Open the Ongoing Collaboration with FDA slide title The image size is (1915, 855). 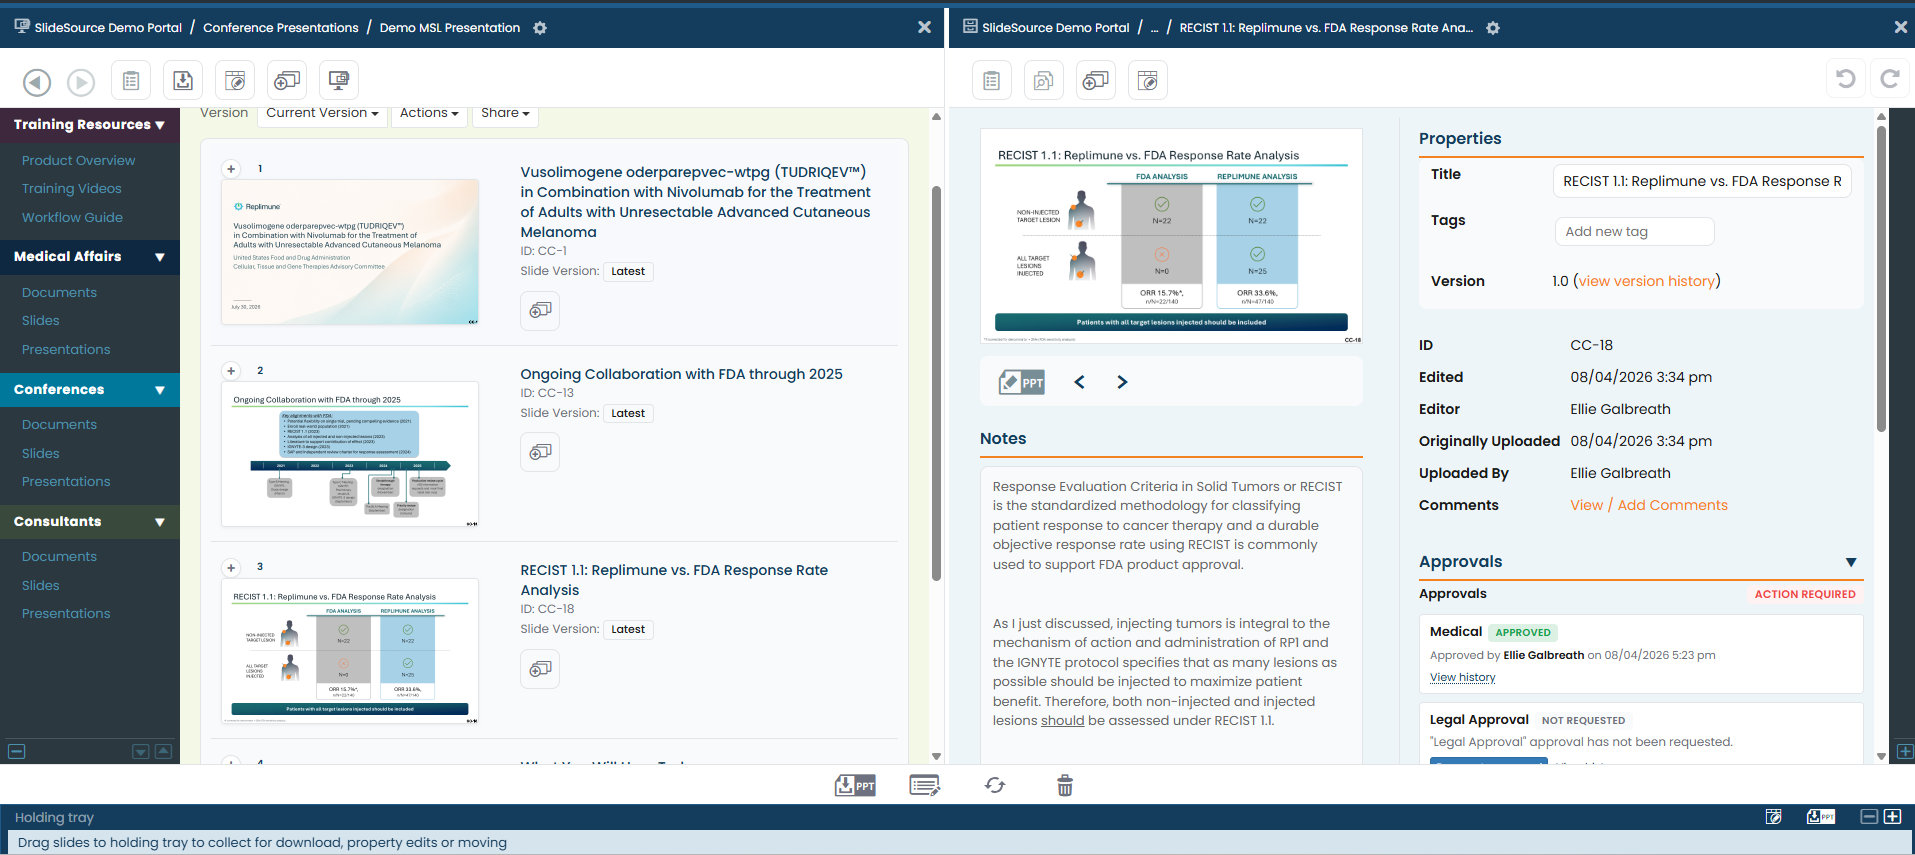681,375
